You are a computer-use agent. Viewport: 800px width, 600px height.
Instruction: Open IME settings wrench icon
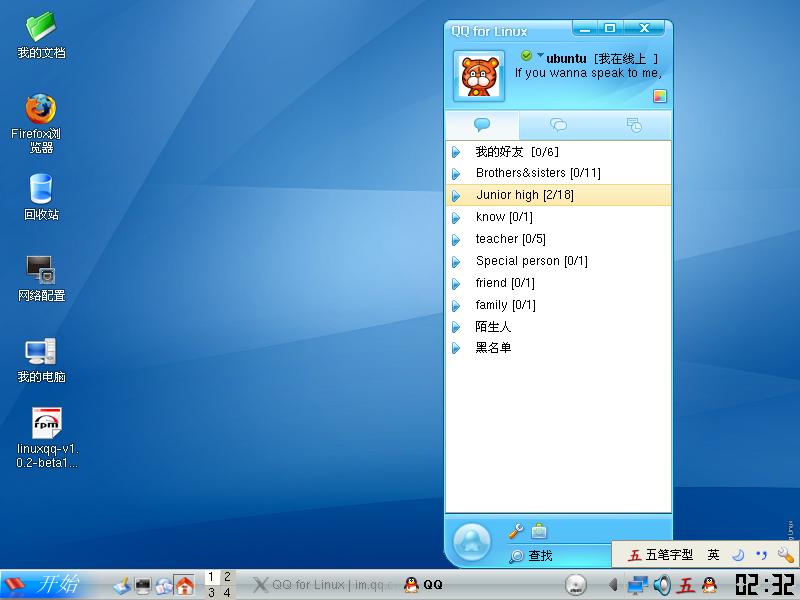click(785, 554)
